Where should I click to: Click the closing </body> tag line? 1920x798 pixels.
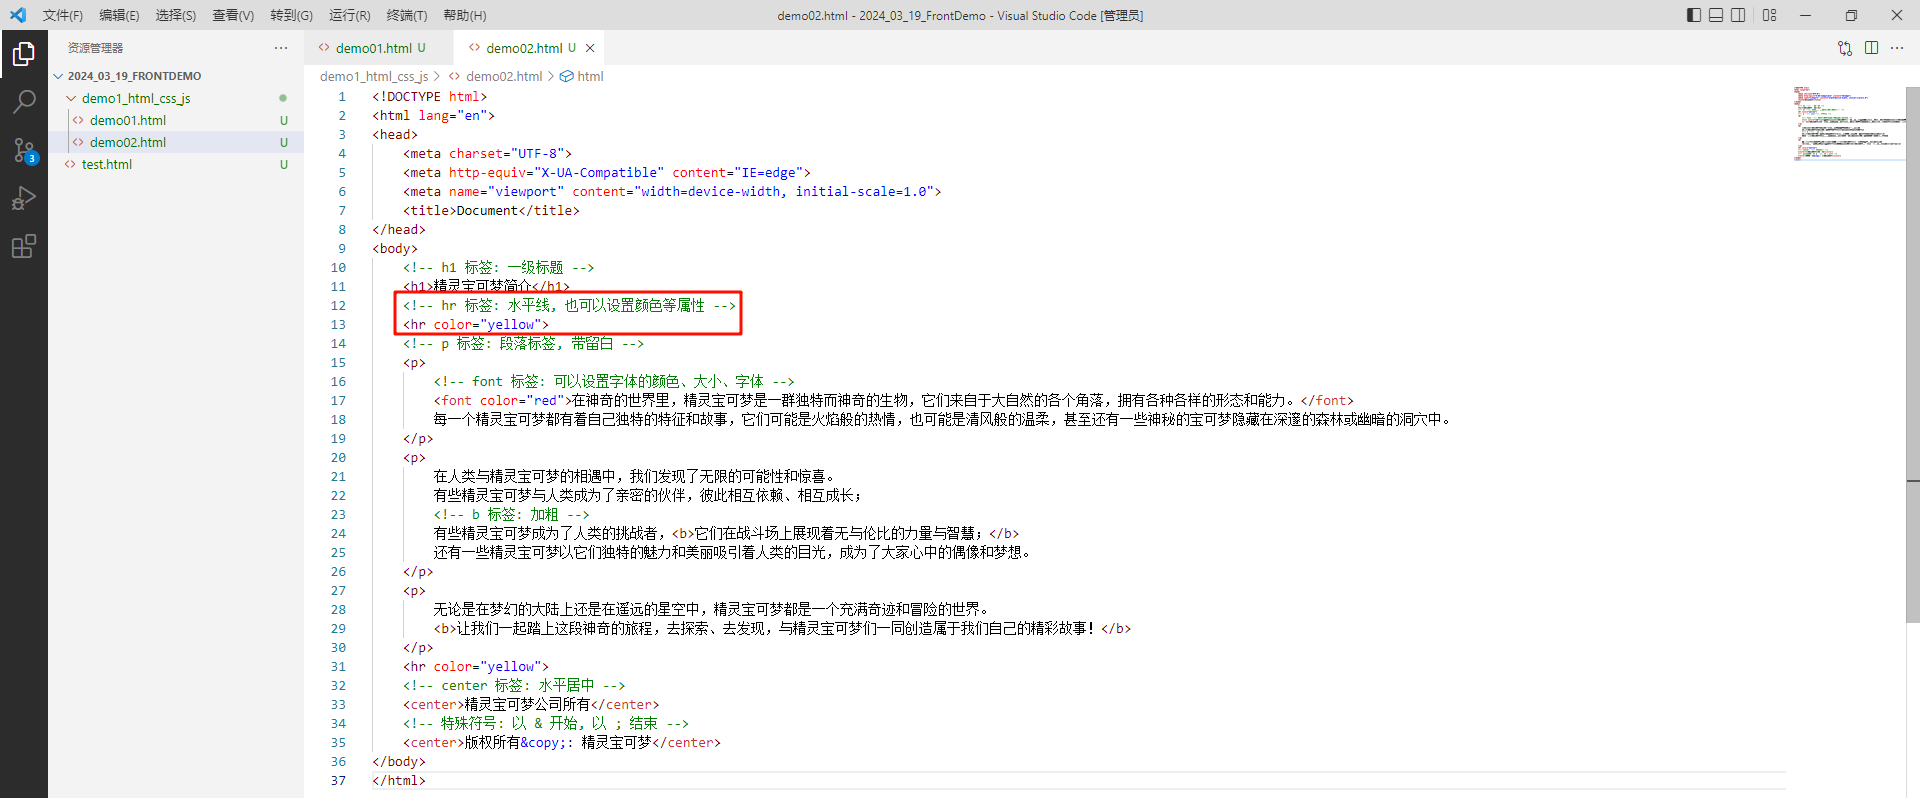[399, 762]
